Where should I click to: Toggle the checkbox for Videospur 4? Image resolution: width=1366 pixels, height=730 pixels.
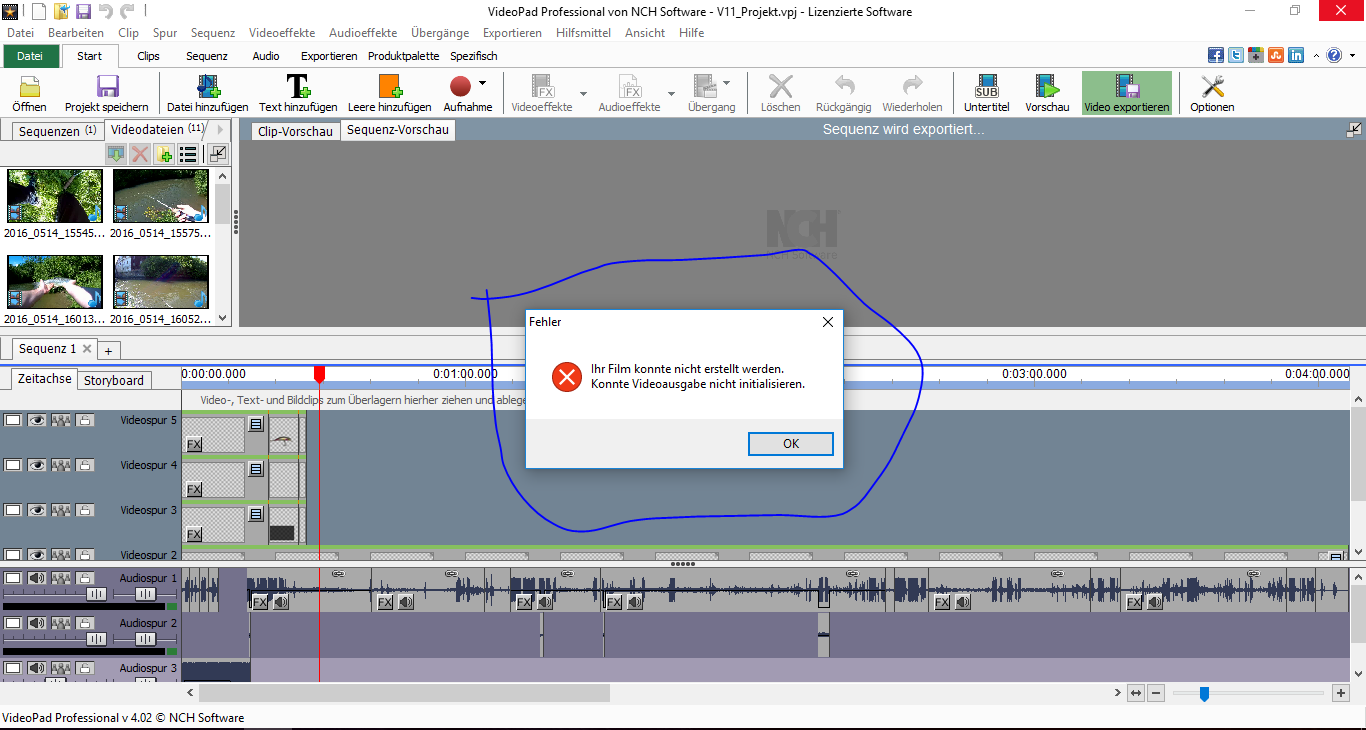point(13,465)
